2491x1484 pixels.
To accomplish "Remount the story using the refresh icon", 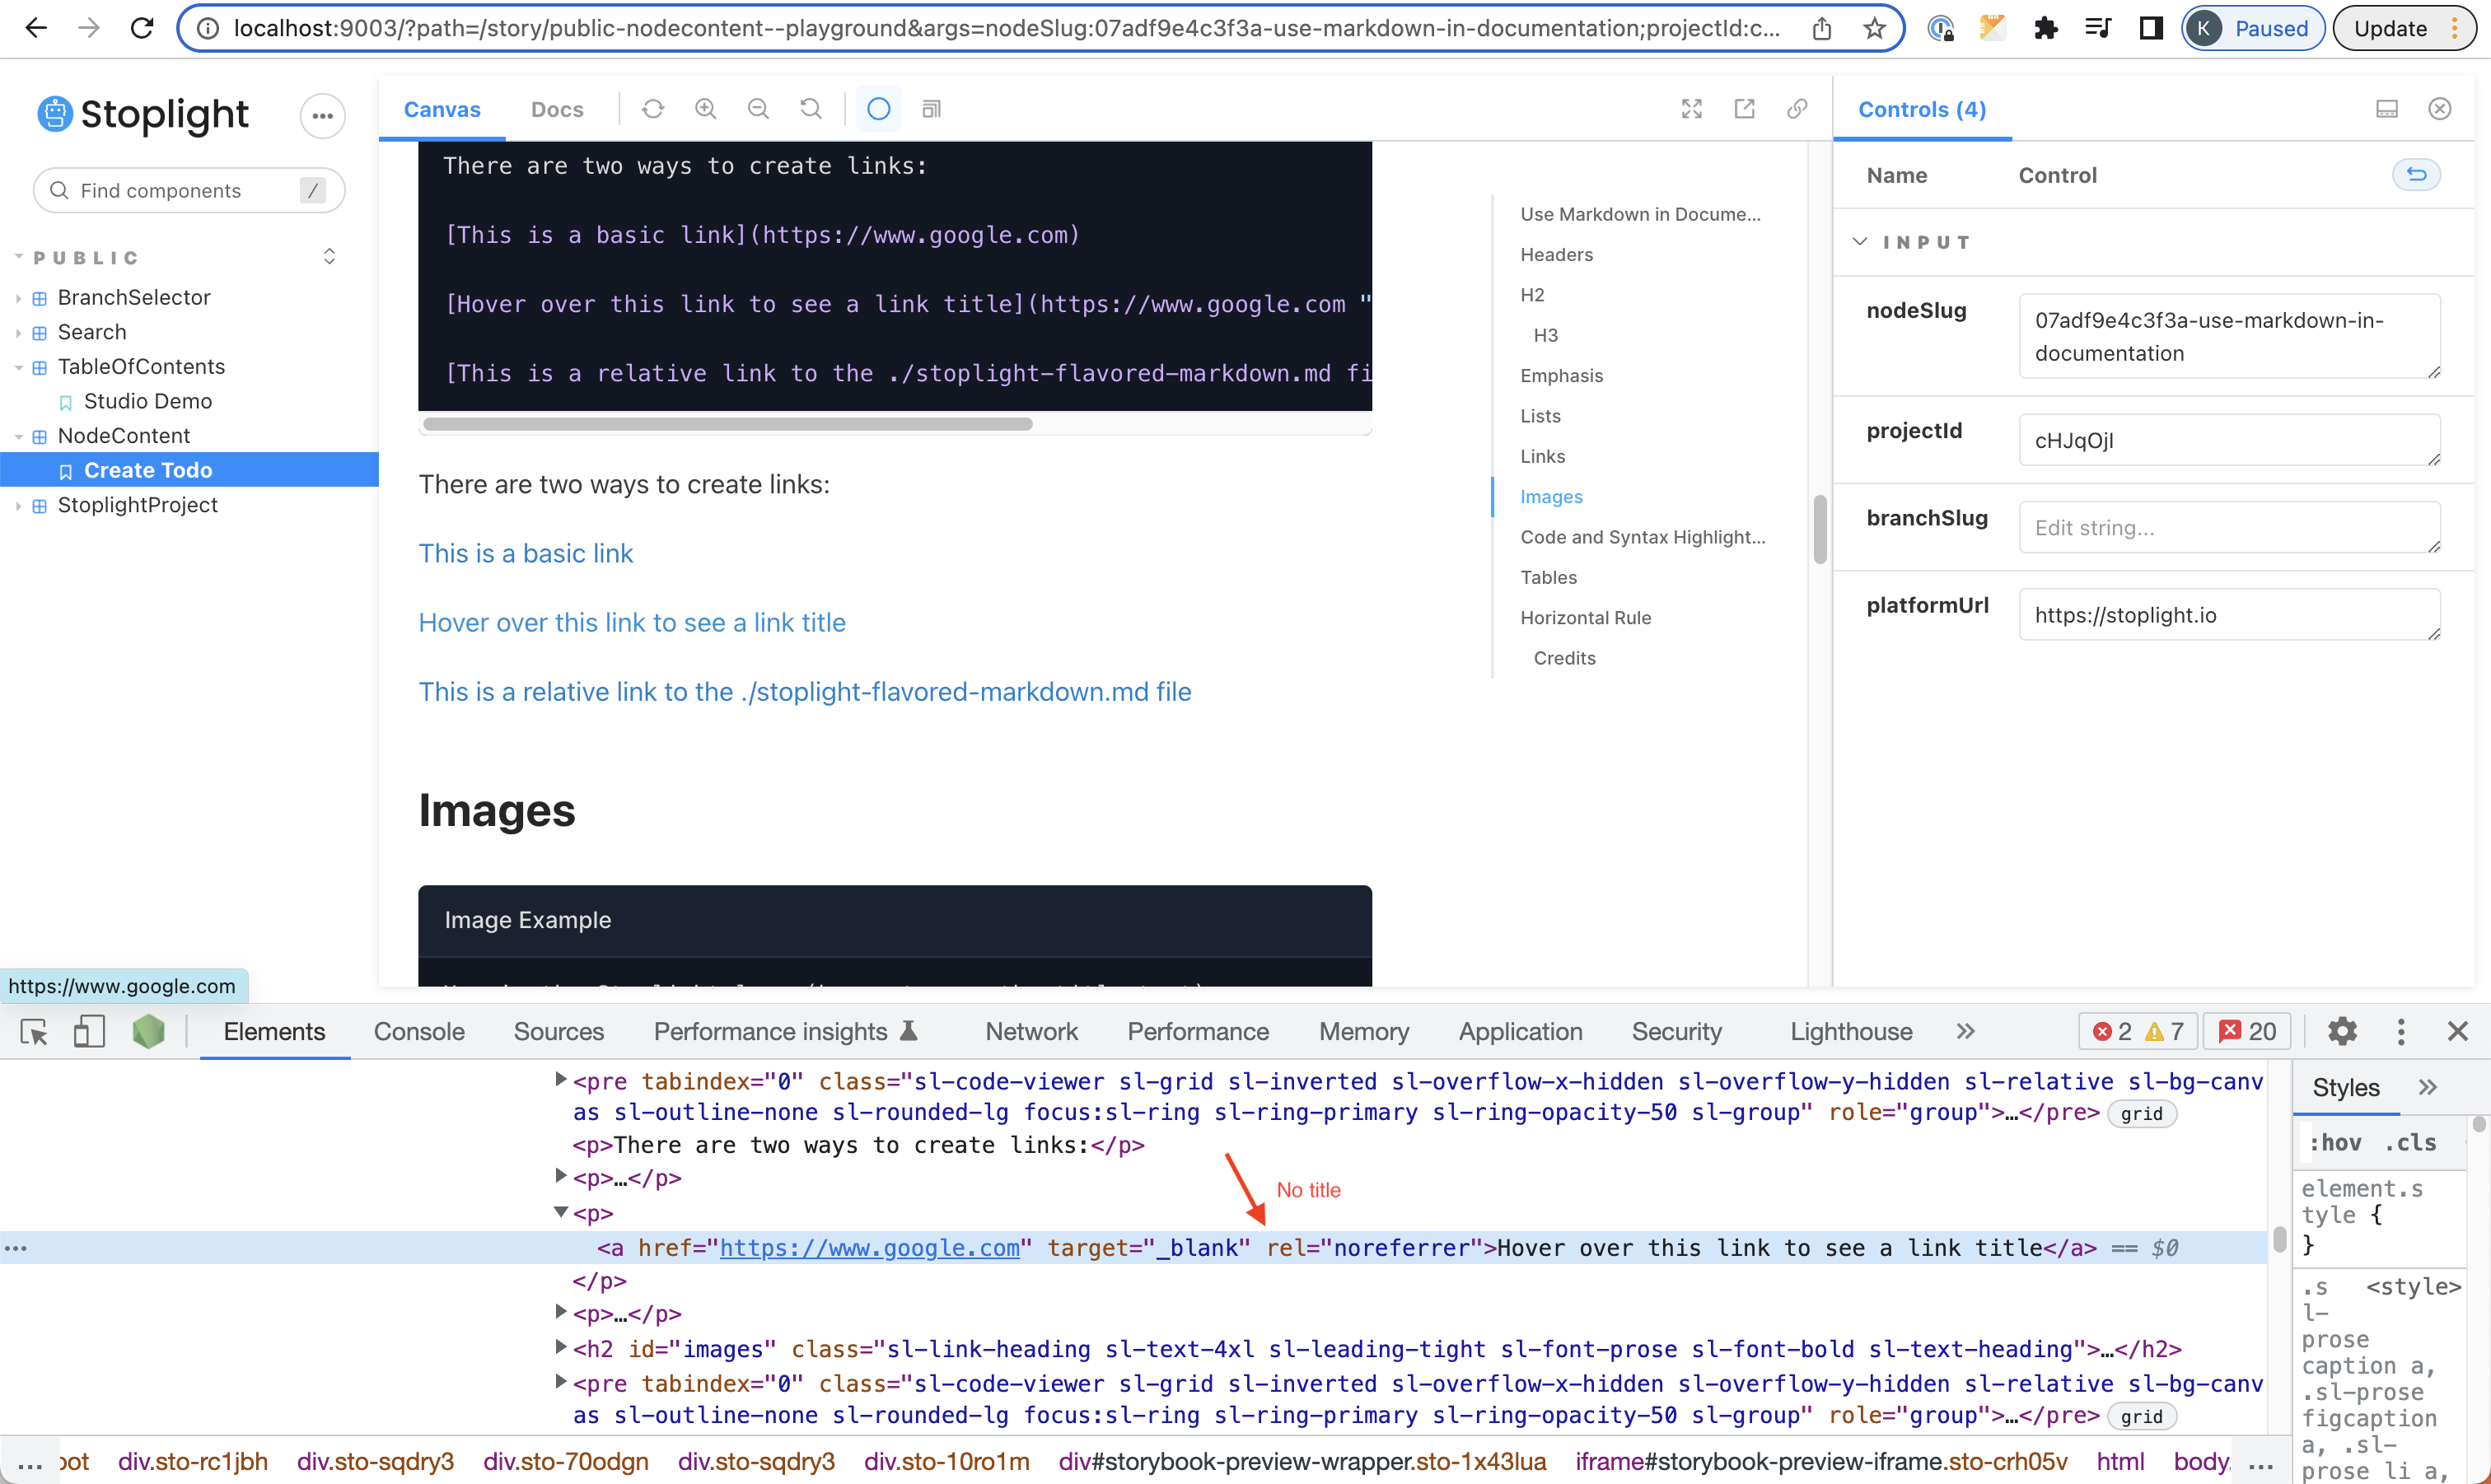I will click(653, 108).
